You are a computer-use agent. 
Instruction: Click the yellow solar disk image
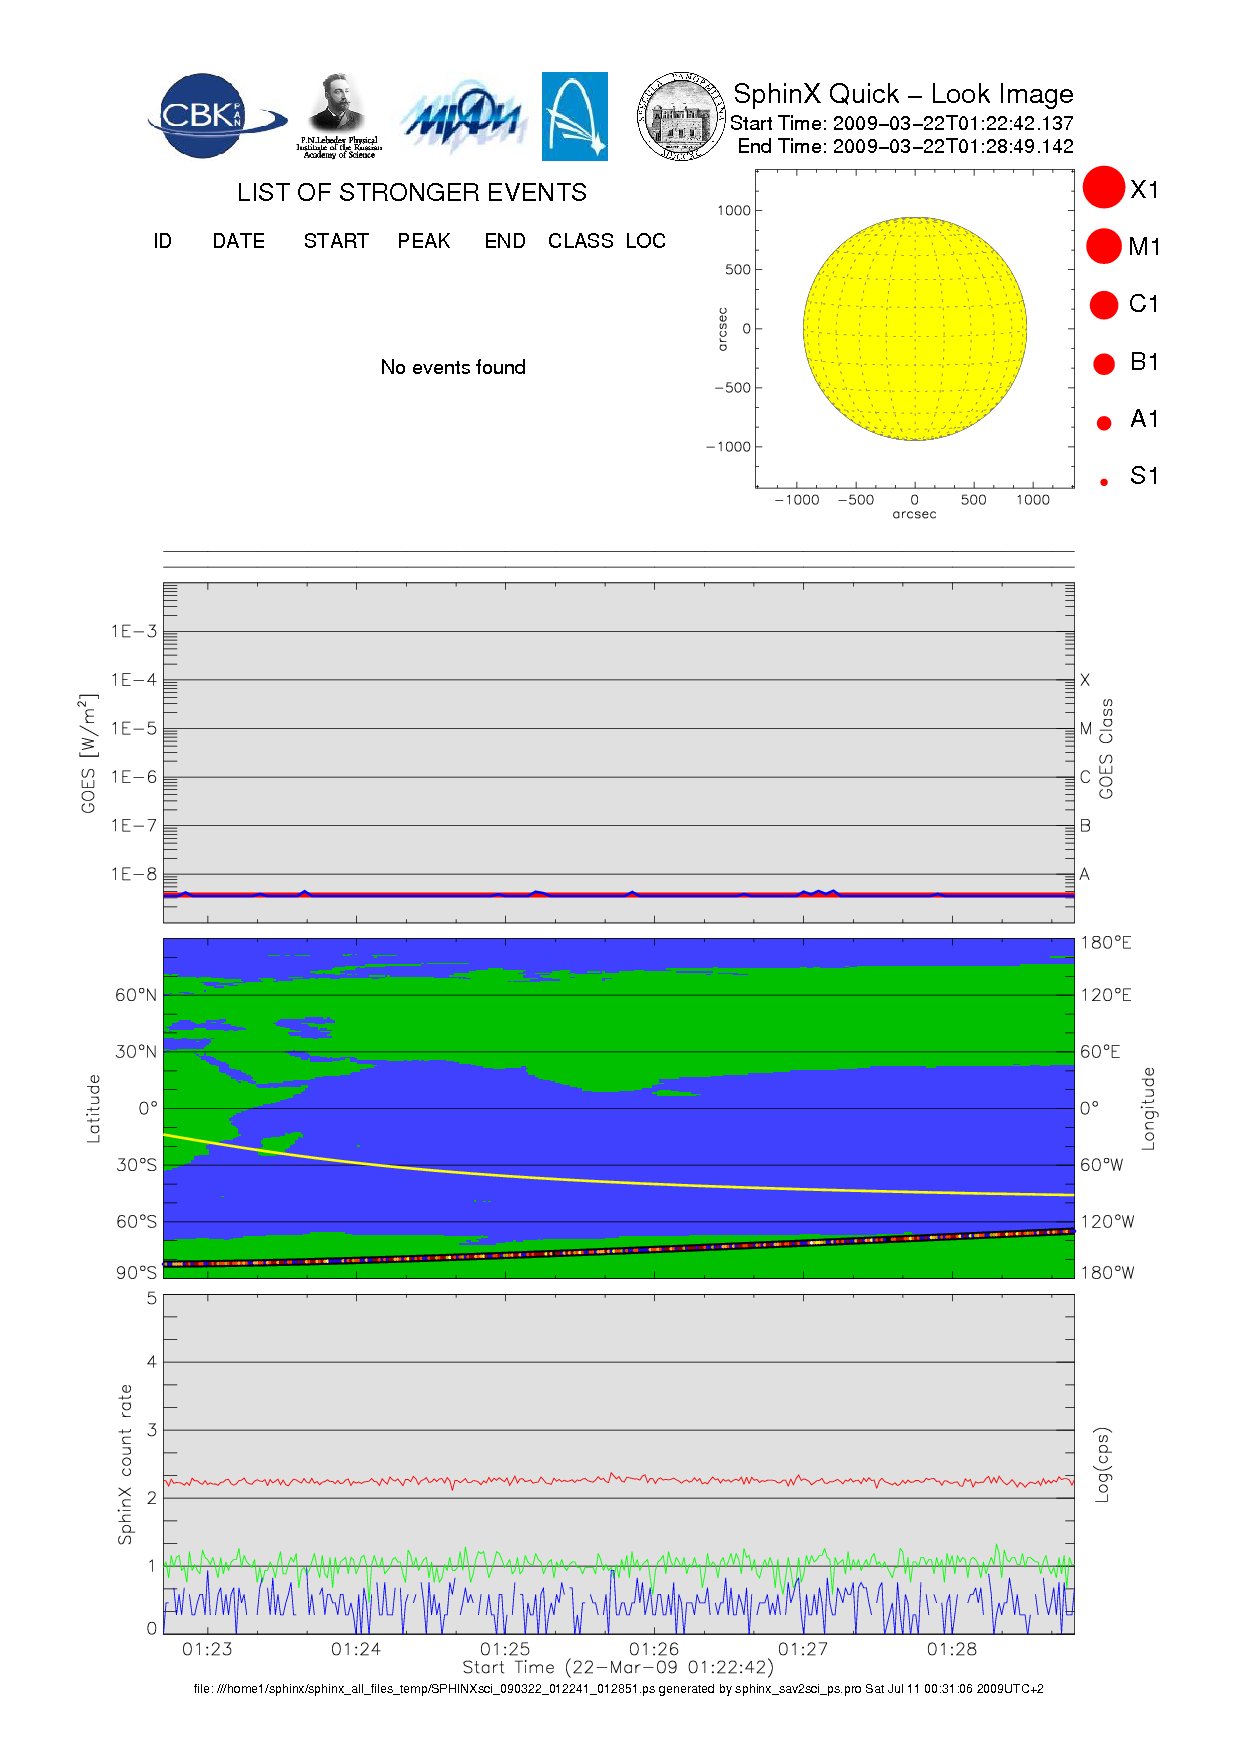[914, 329]
